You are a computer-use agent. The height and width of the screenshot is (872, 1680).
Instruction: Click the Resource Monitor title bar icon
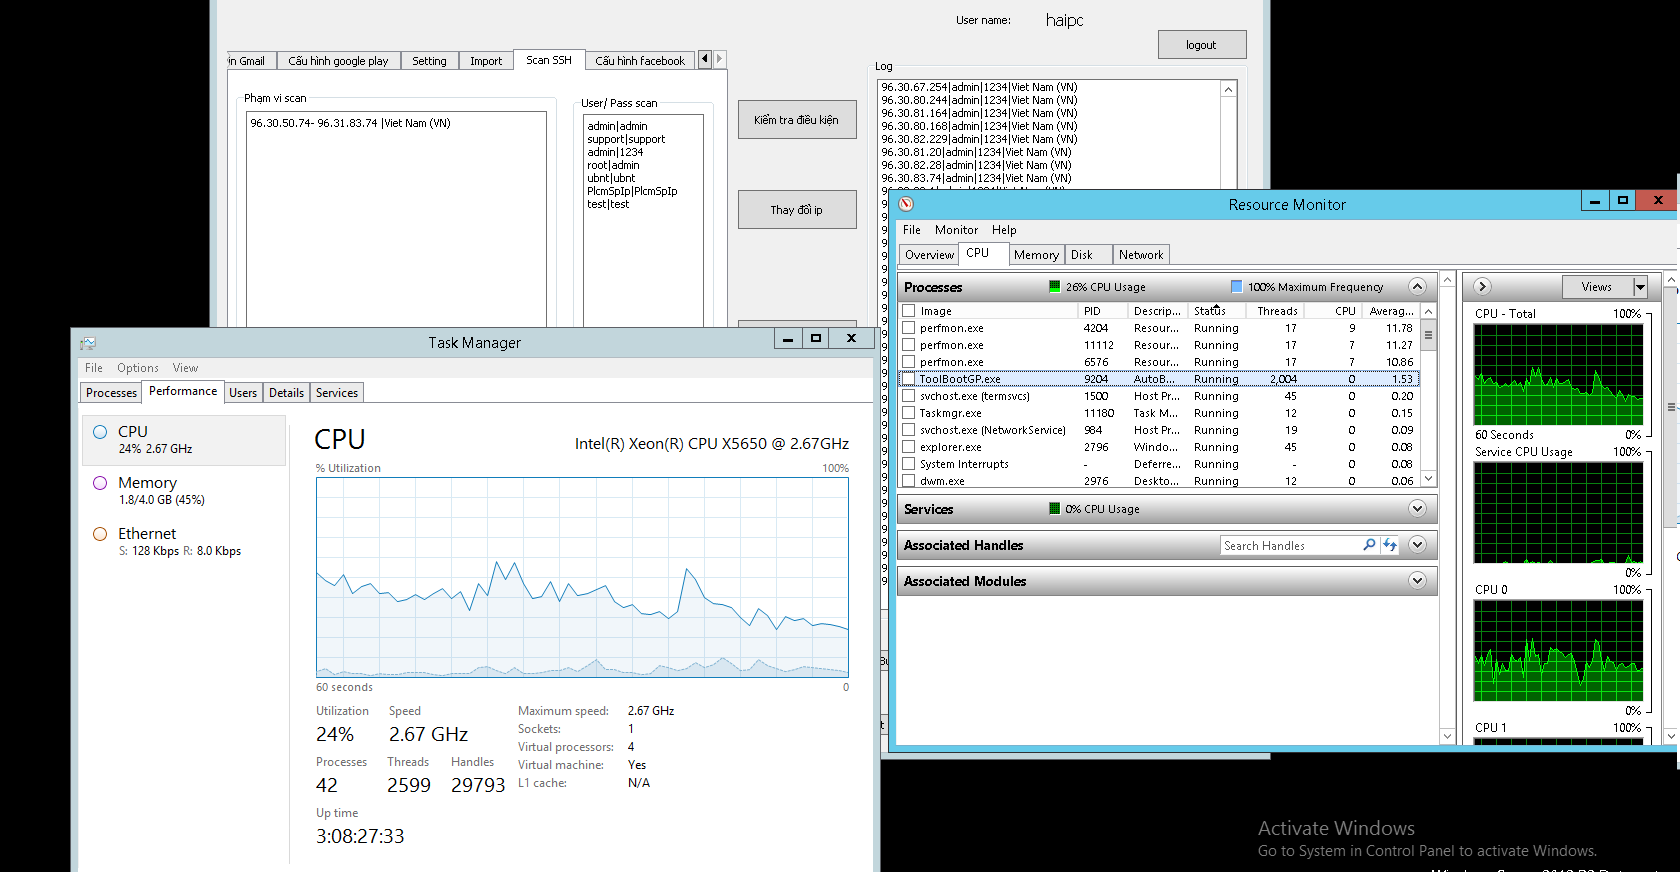click(906, 204)
